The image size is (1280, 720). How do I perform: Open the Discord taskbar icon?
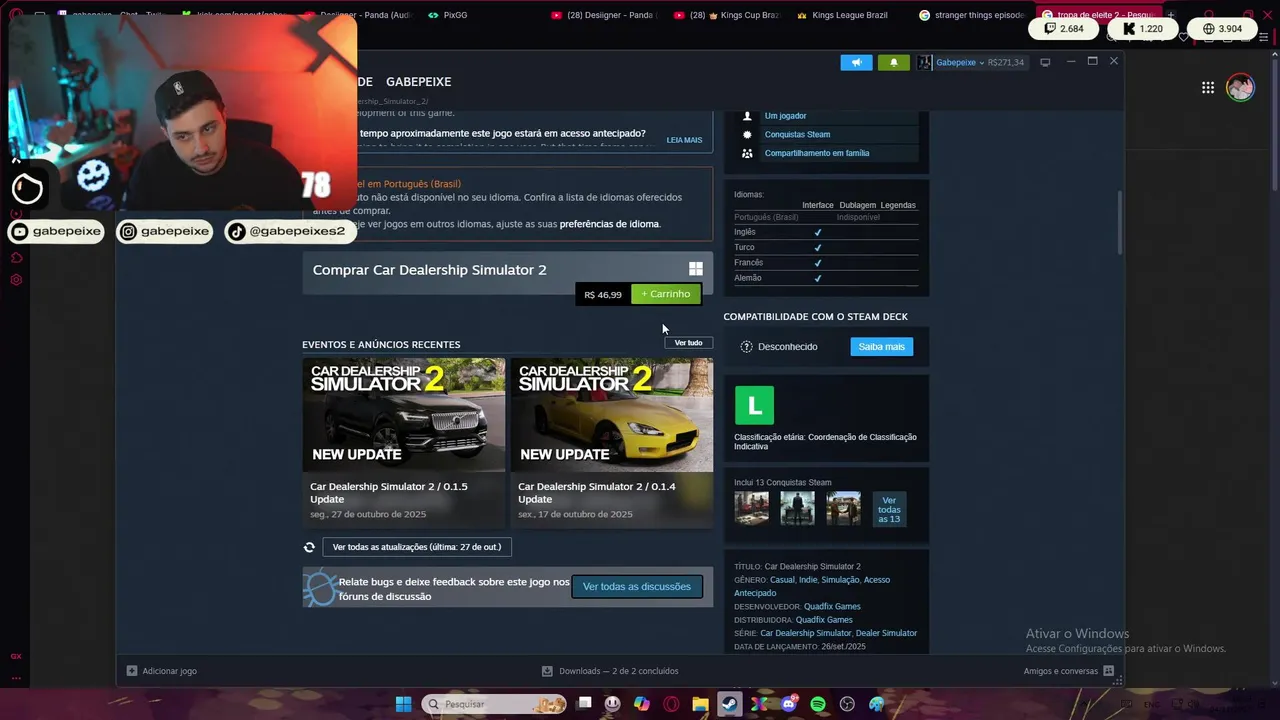pyautogui.click(x=789, y=704)
